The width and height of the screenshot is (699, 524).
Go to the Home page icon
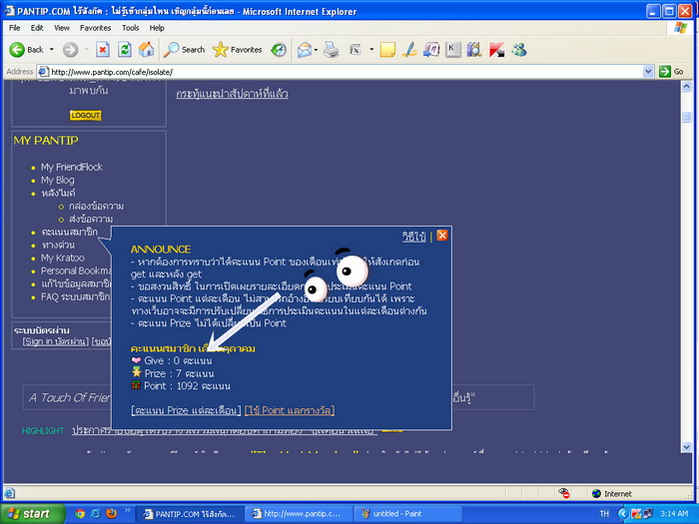point(146,50)
